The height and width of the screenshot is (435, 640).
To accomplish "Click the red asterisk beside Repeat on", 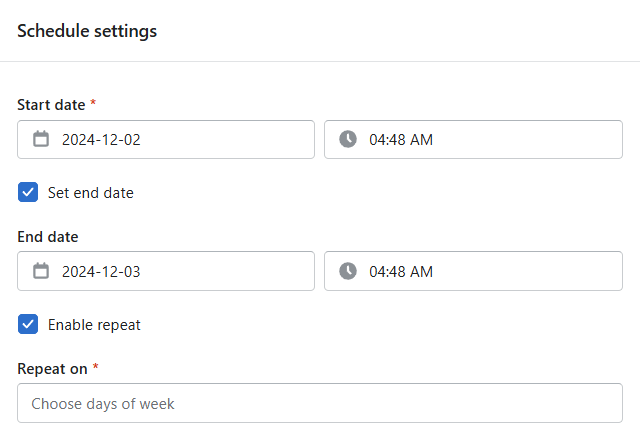I will point(96,366).
